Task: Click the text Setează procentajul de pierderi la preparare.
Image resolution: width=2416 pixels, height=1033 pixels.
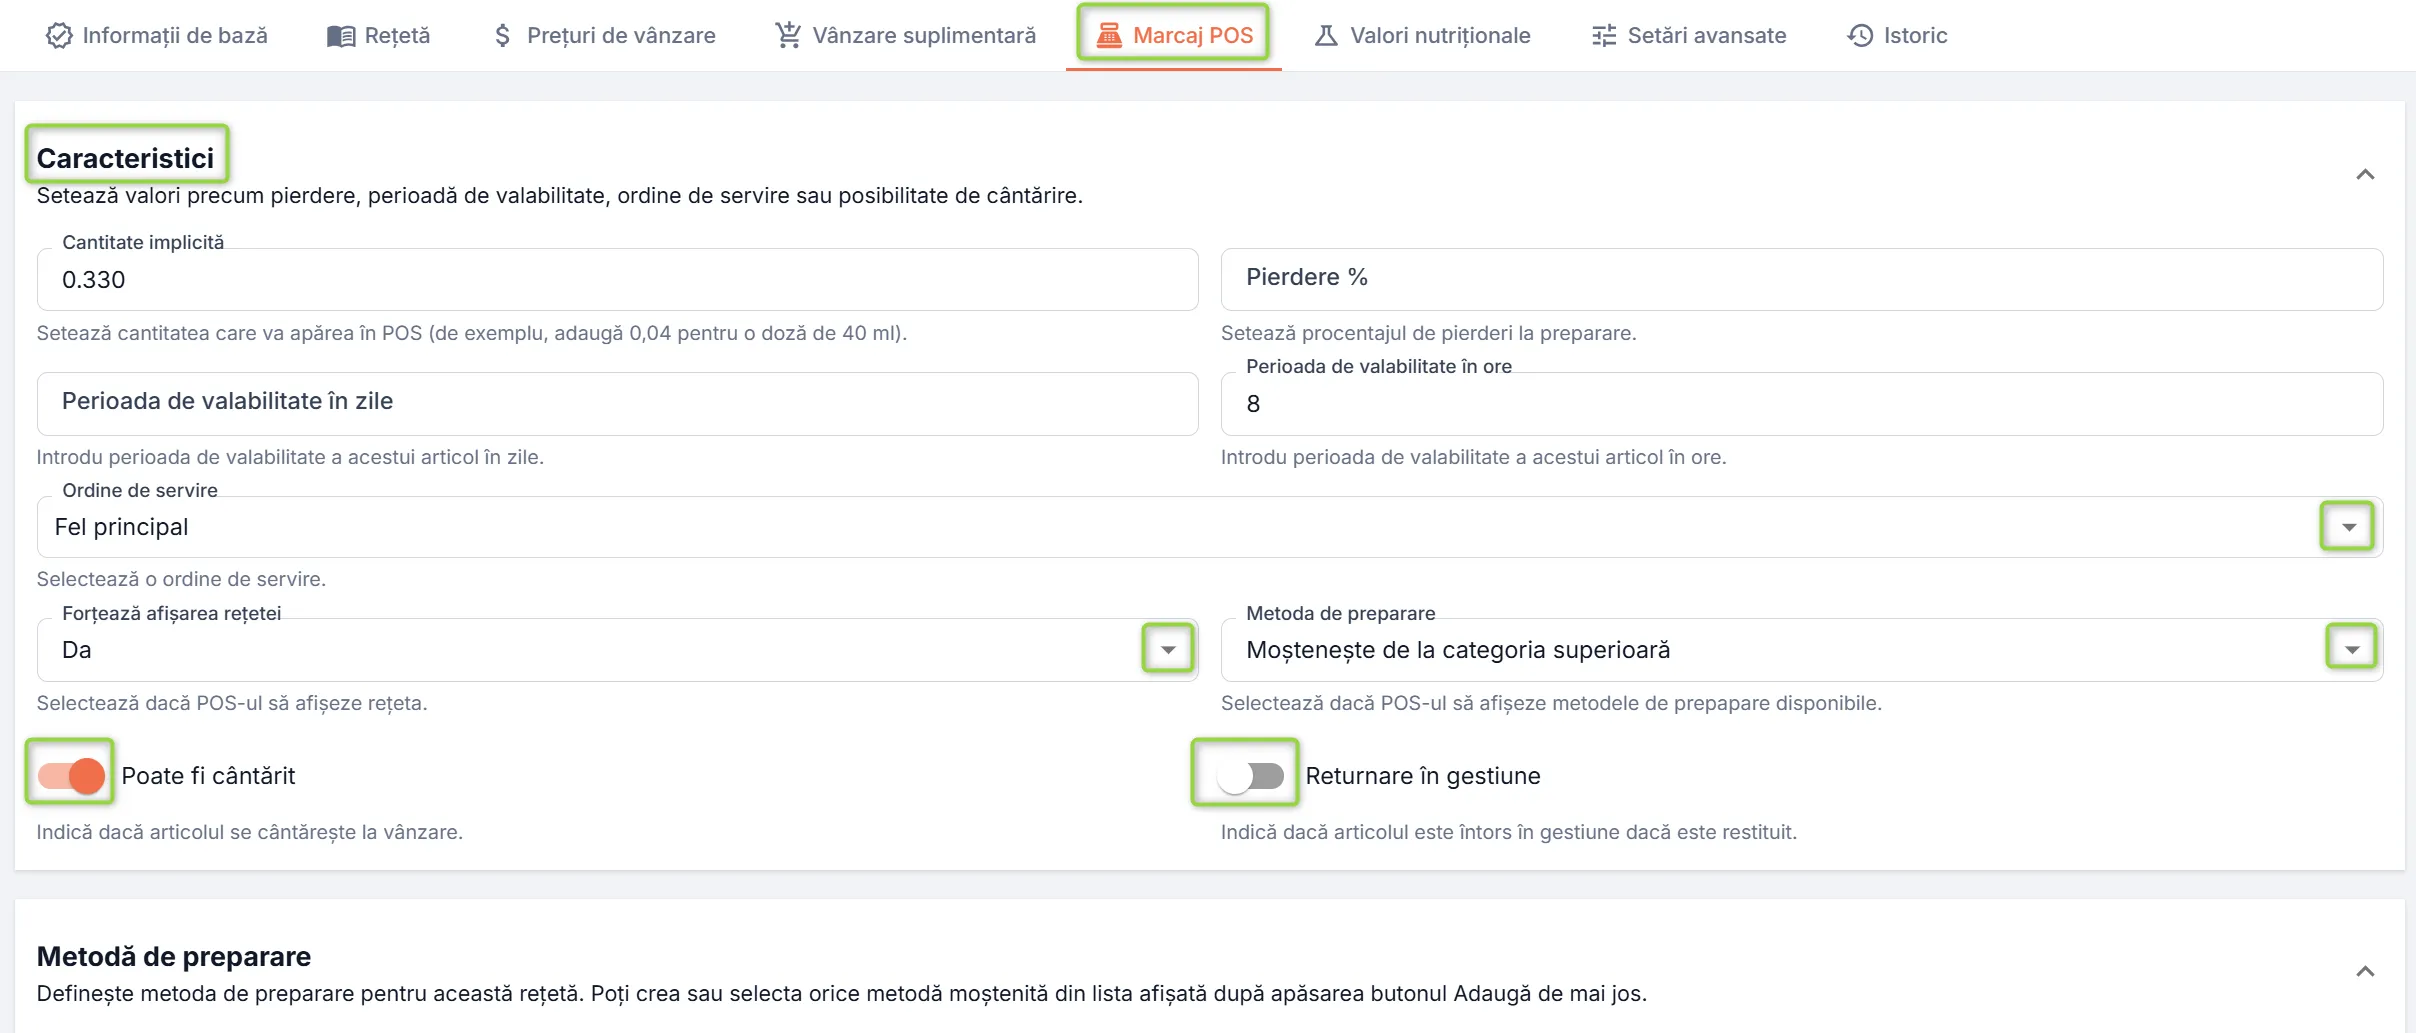Action: pos(1428,333)
